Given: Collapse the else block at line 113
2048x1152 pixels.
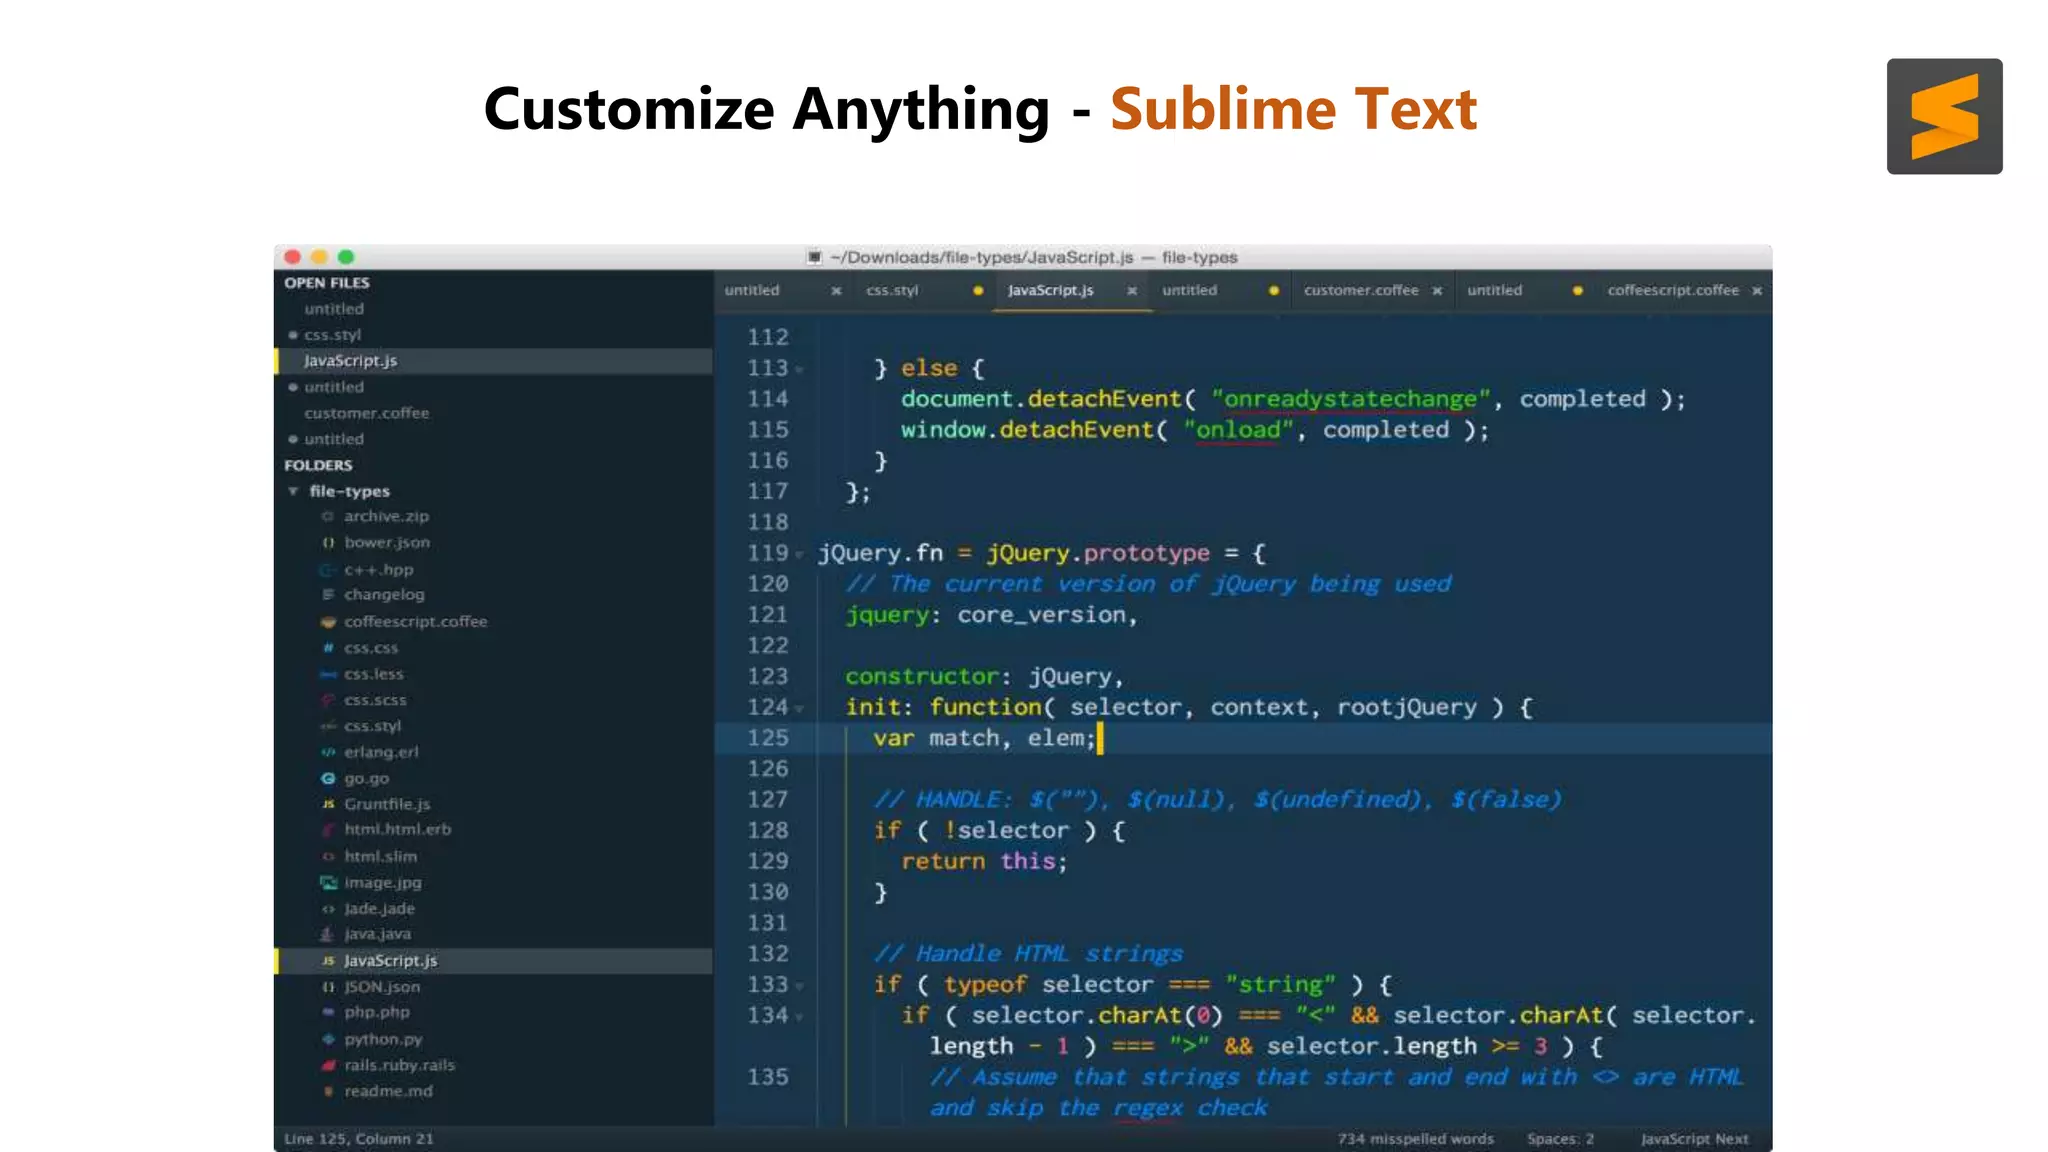Looking at the screenshot, I should pyautogui.click(x=799, y=370).
